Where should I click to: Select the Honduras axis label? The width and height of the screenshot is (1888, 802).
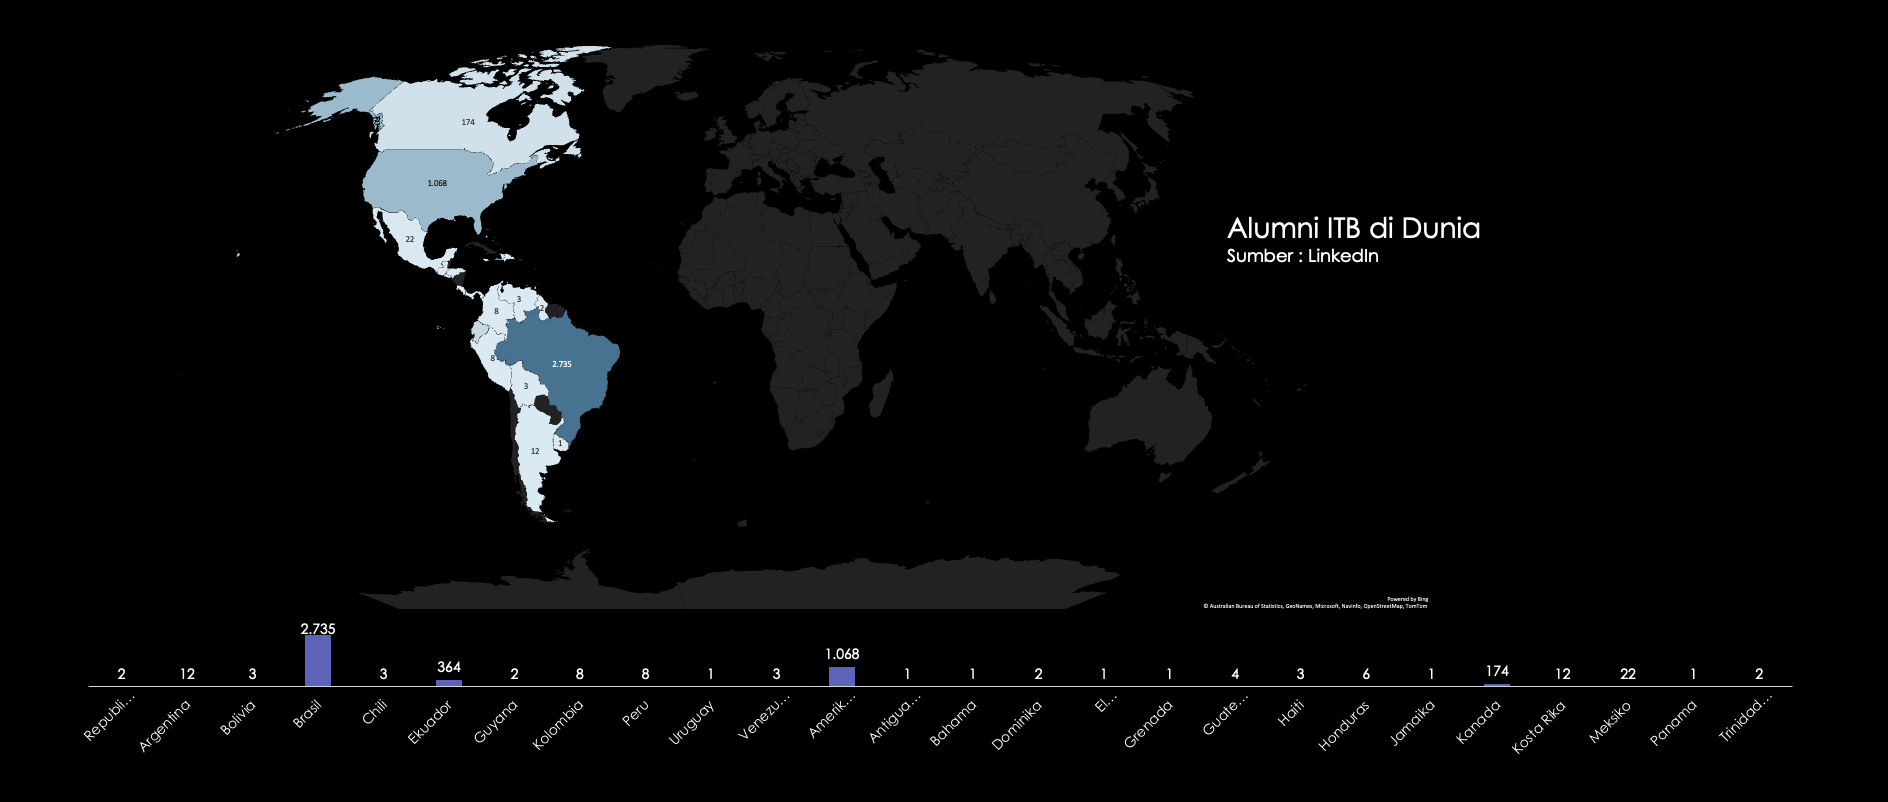coord(1345,725)
